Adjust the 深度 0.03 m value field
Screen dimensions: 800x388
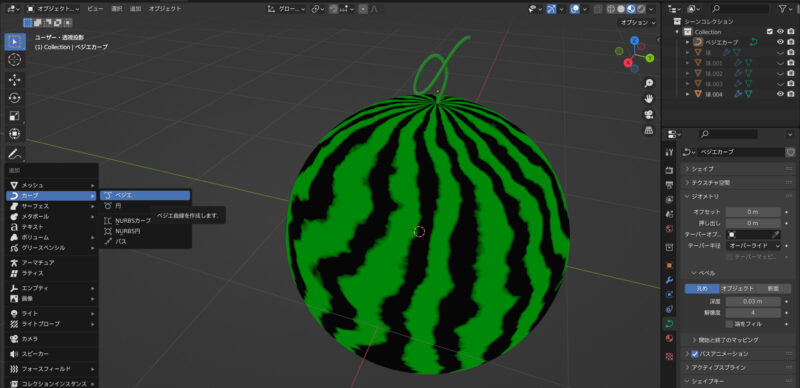coord(753,301)
